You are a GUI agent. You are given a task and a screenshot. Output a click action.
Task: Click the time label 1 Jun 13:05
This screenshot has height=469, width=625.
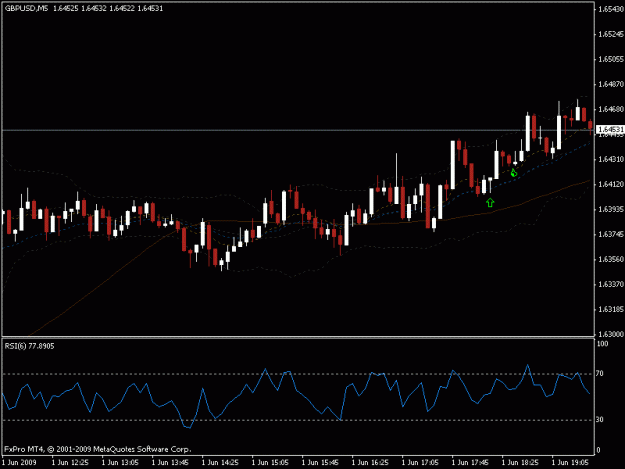[x=120, y=463]
